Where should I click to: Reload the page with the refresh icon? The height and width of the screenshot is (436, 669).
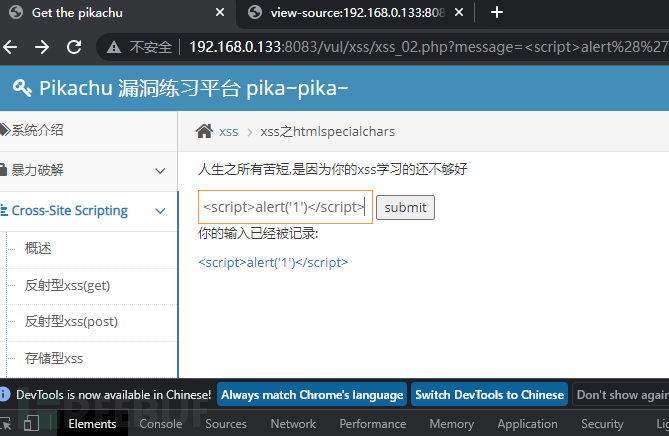click(74, 47)
